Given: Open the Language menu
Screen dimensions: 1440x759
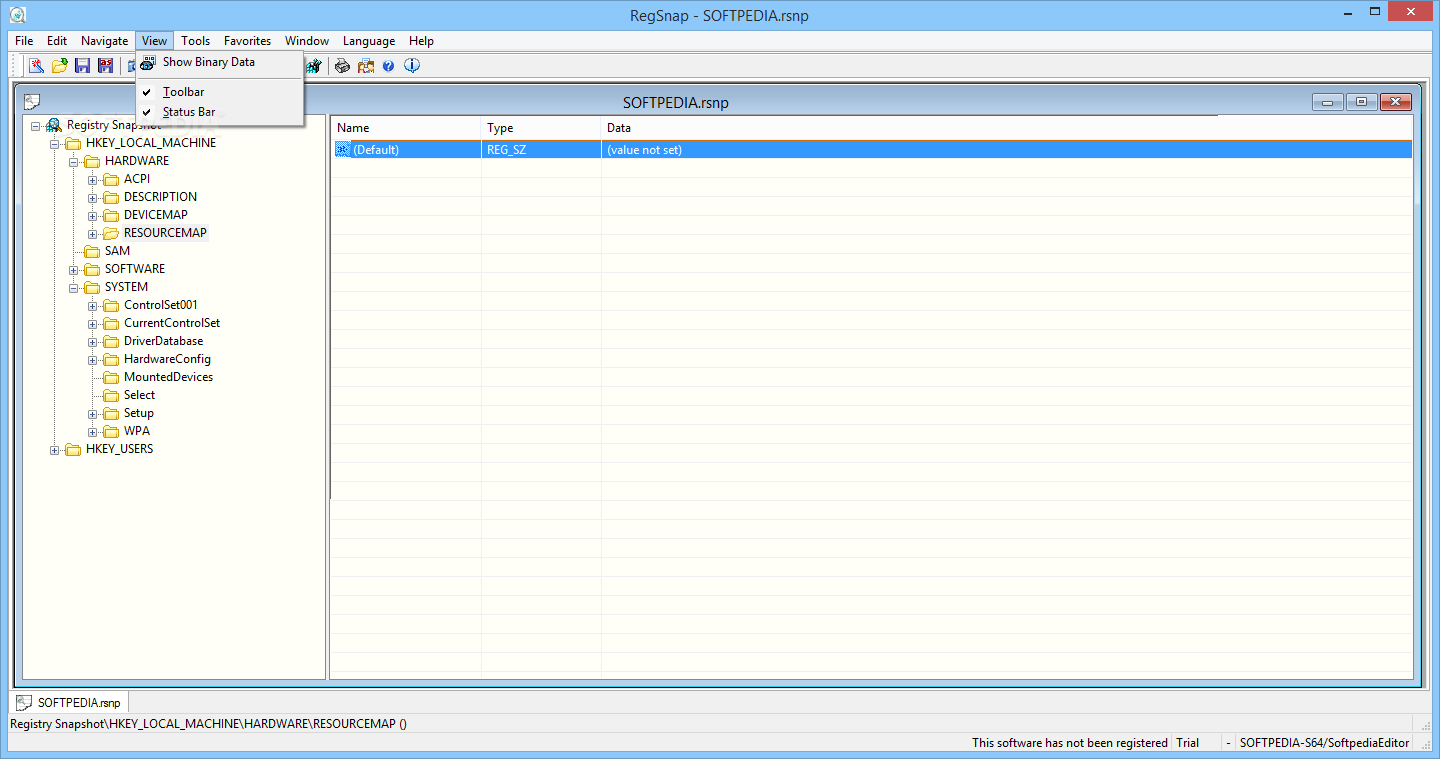Looking at the screenshot, I should [x=368, y=41].
